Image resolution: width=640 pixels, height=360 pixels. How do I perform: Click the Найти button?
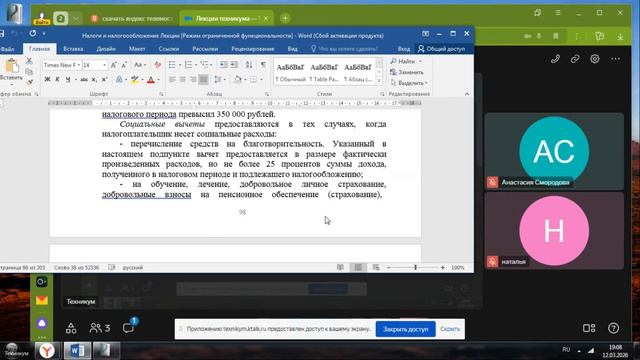402,61
